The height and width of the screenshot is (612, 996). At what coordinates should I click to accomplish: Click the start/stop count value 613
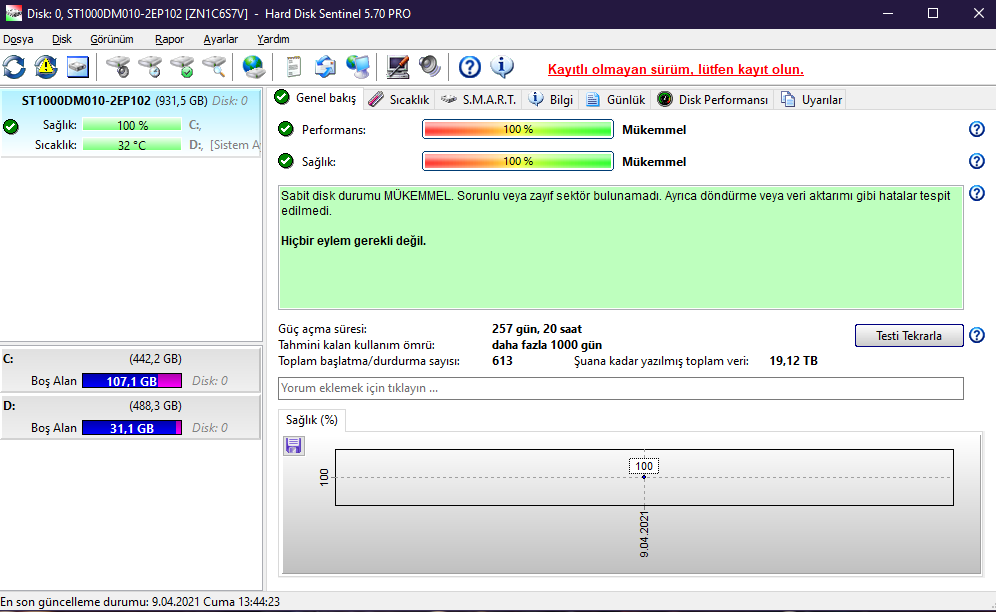point(502,361)
